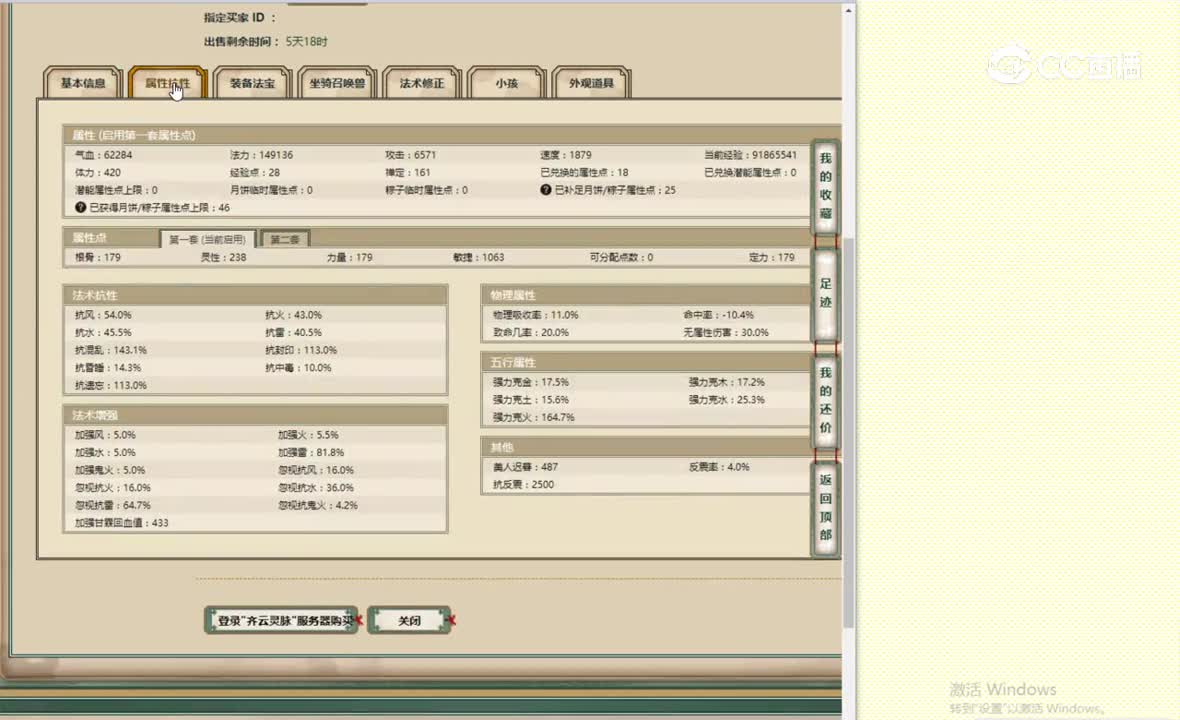The image size is (1180, 720).
Task: Click the 强力克金：17.5% entry
Action: click(531, 382)
